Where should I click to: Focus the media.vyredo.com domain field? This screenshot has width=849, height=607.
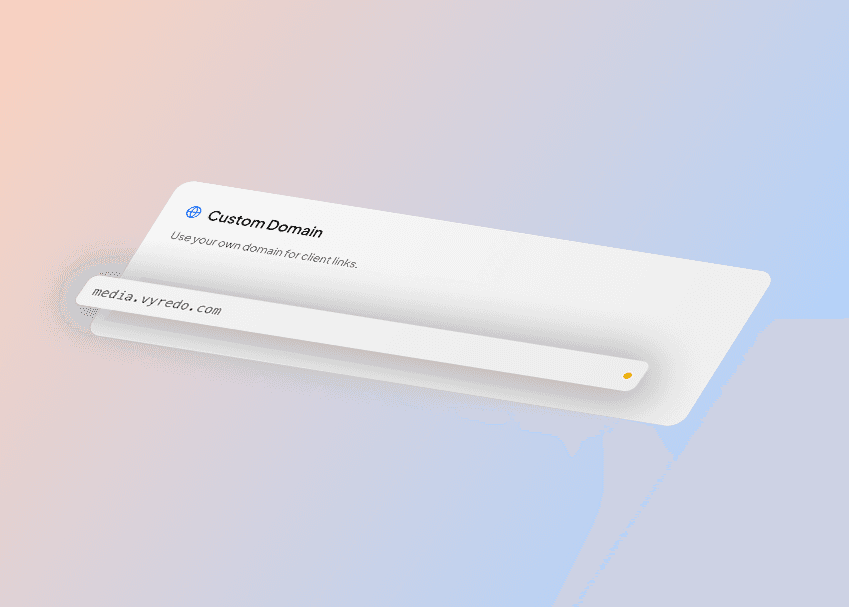[362, 334]
